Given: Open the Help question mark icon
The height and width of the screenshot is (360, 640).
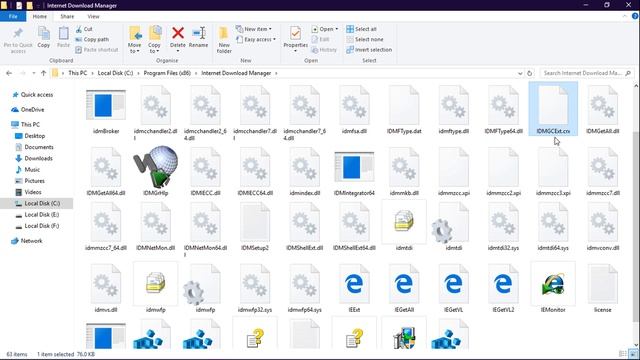Looking at the screenshot, I should [635, 16].
